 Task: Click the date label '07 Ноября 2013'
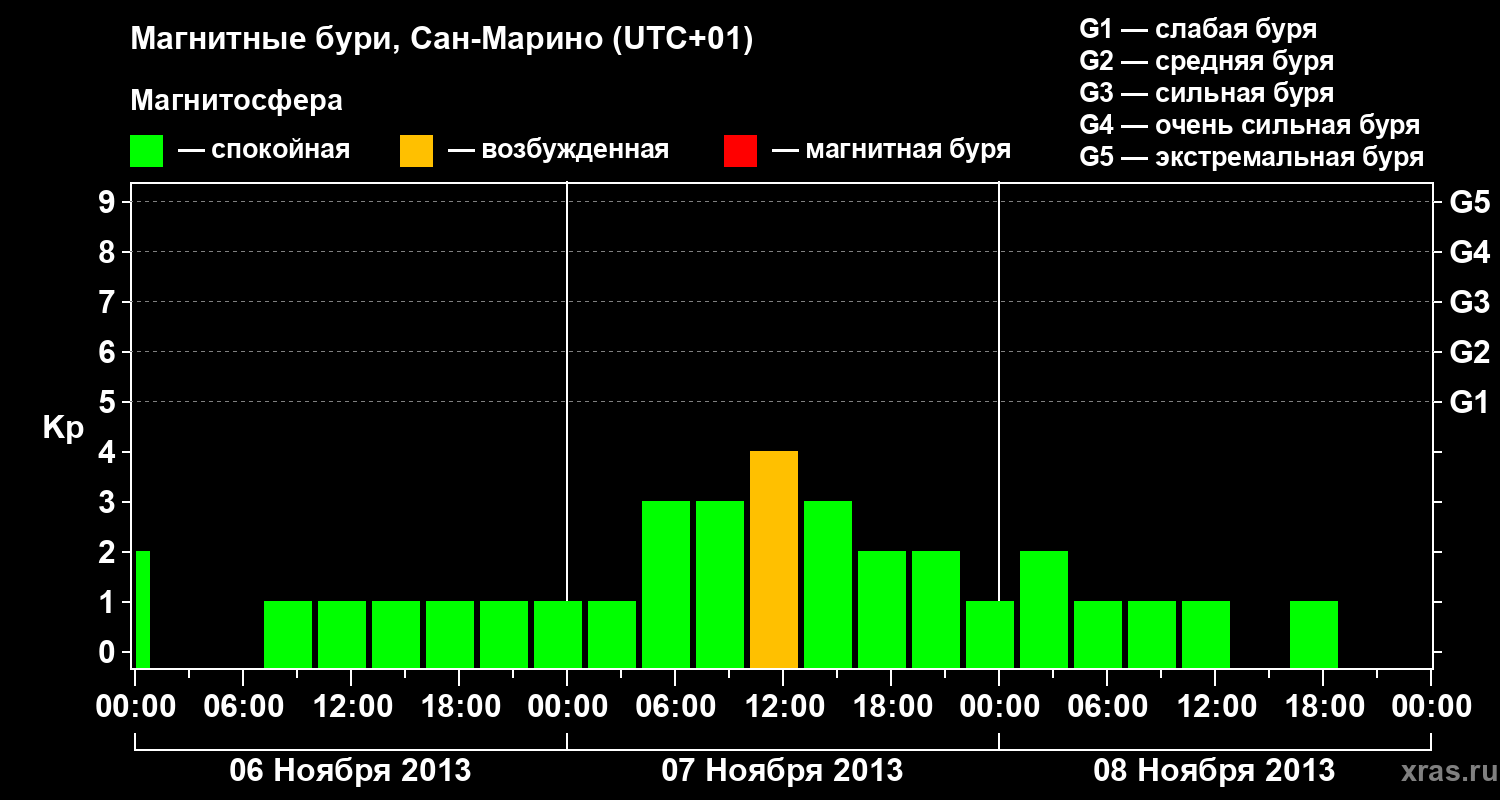click(x=782, y=771)
